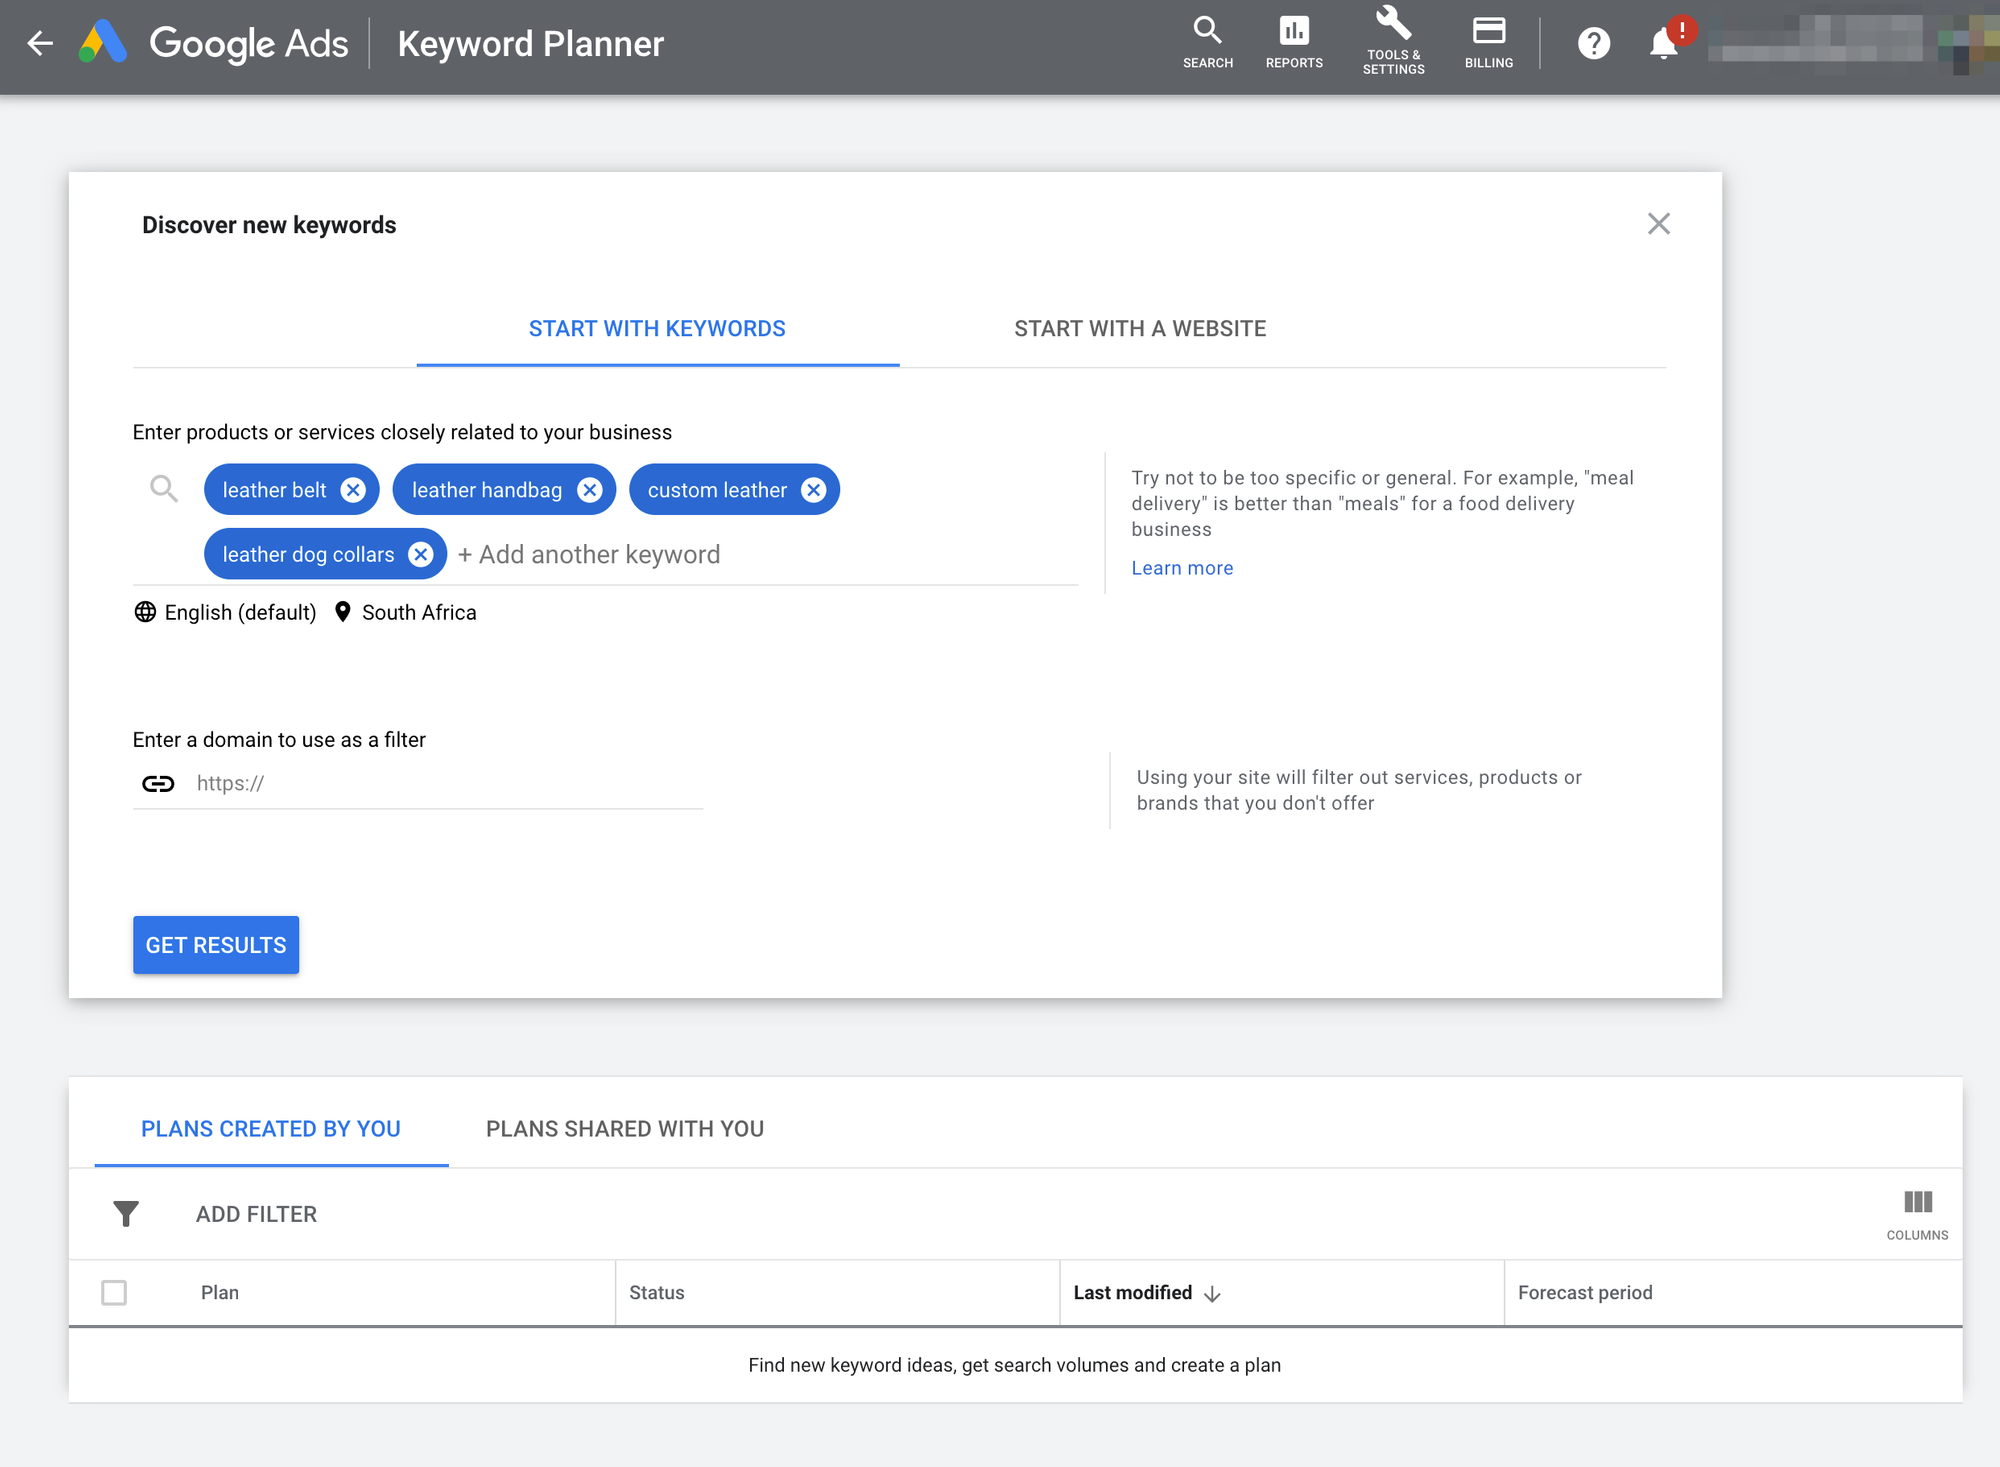The width and height of the screenshot is (2000, 1467).
Task: Remove the leather handbag keyword tag
Action: tap(590, 489)
